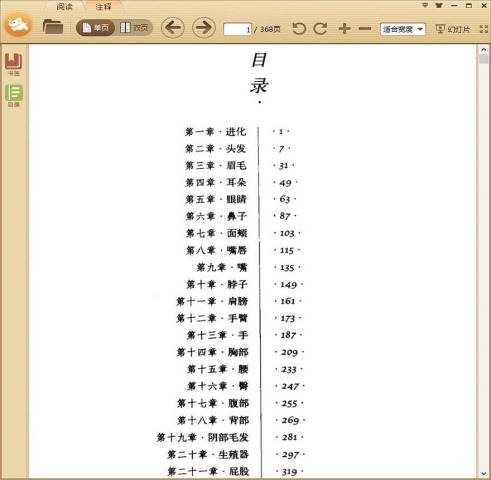Viewport: 491px width, 480px height.
Task: Switch to the 注释 tab
Action: (x=103, y=6)
